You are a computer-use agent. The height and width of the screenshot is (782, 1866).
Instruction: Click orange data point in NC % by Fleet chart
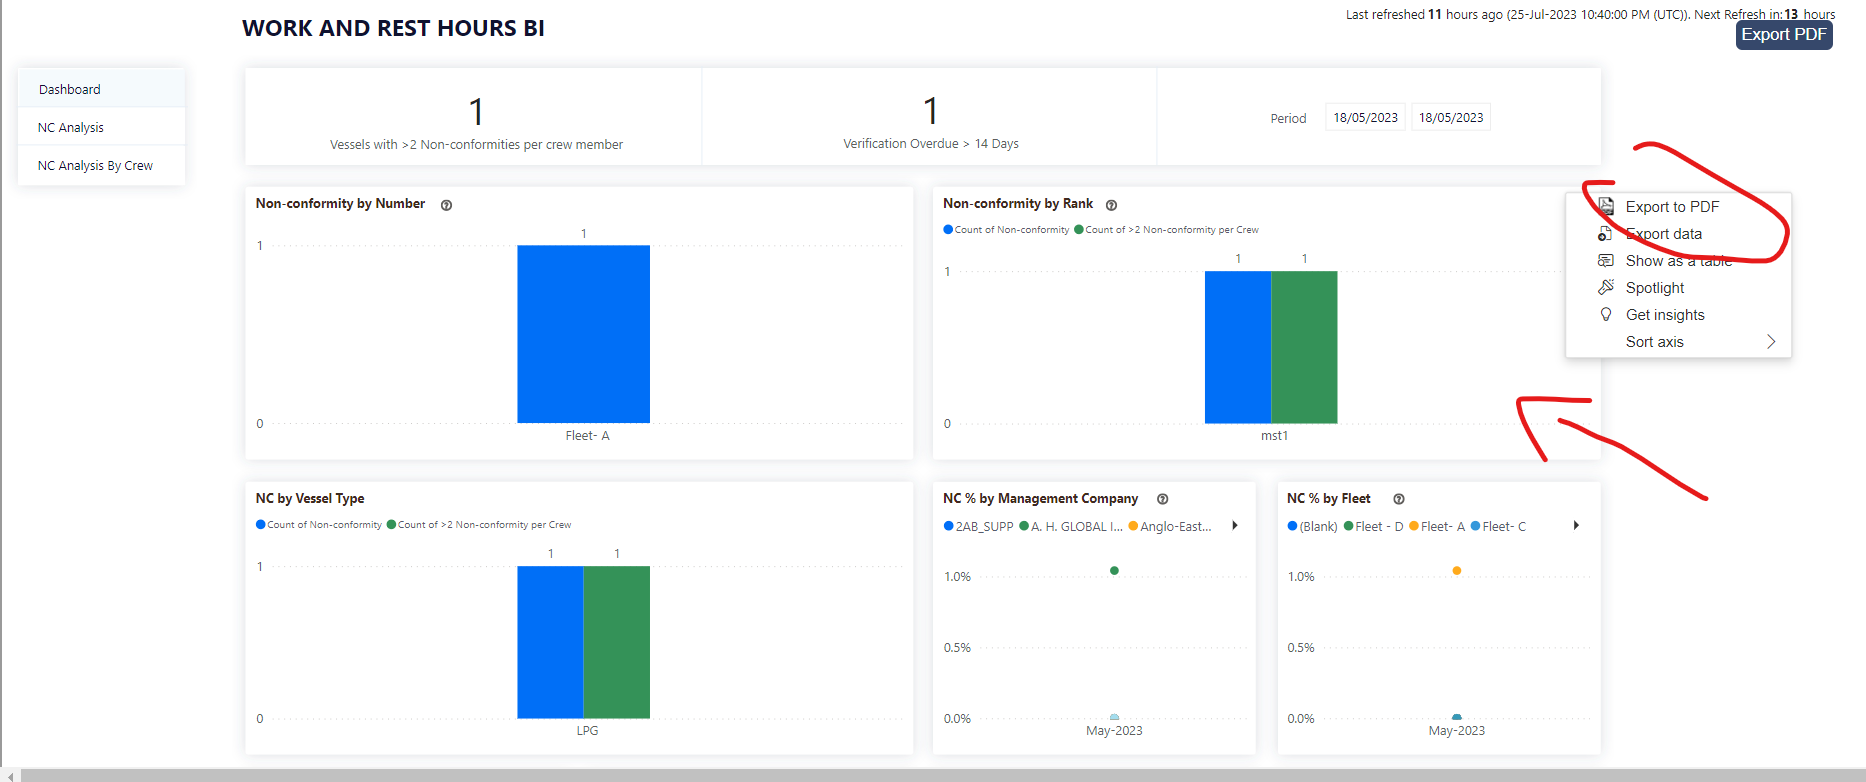(1457, 571)
